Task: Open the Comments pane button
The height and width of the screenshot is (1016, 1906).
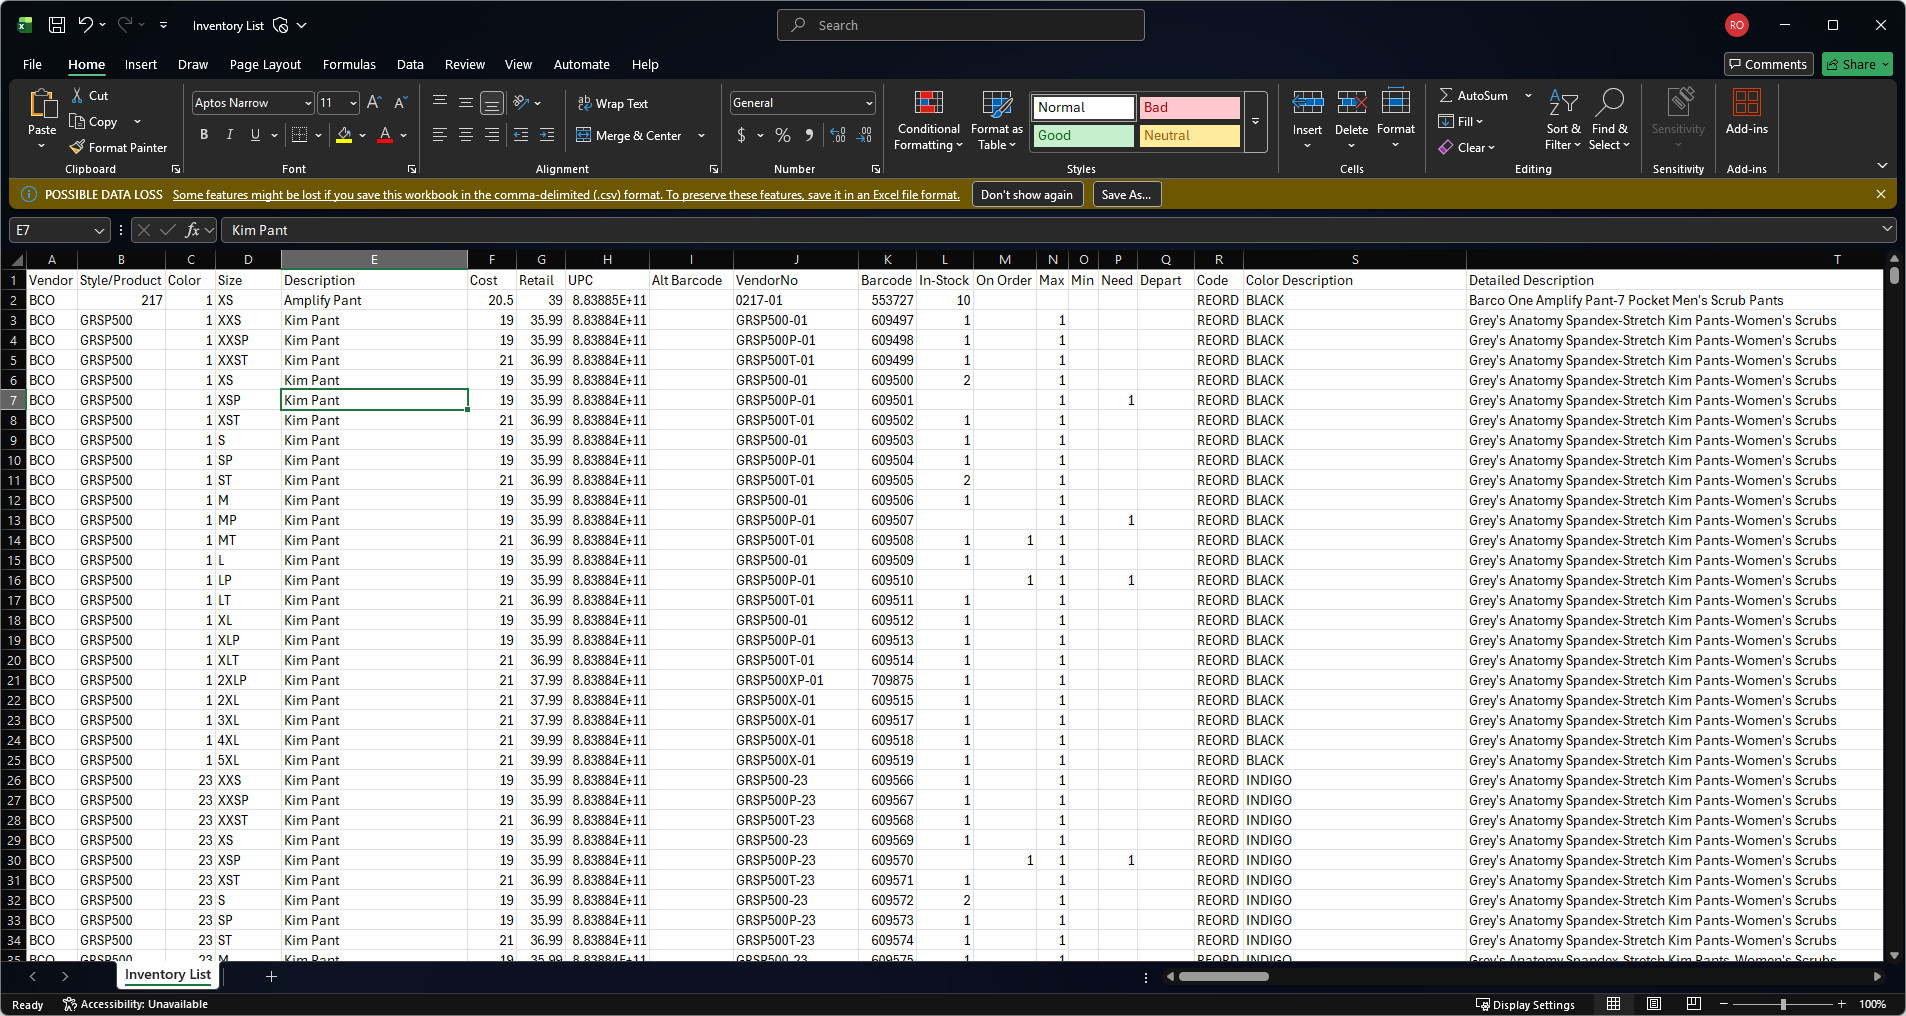Action: (x=1768, y=64)
